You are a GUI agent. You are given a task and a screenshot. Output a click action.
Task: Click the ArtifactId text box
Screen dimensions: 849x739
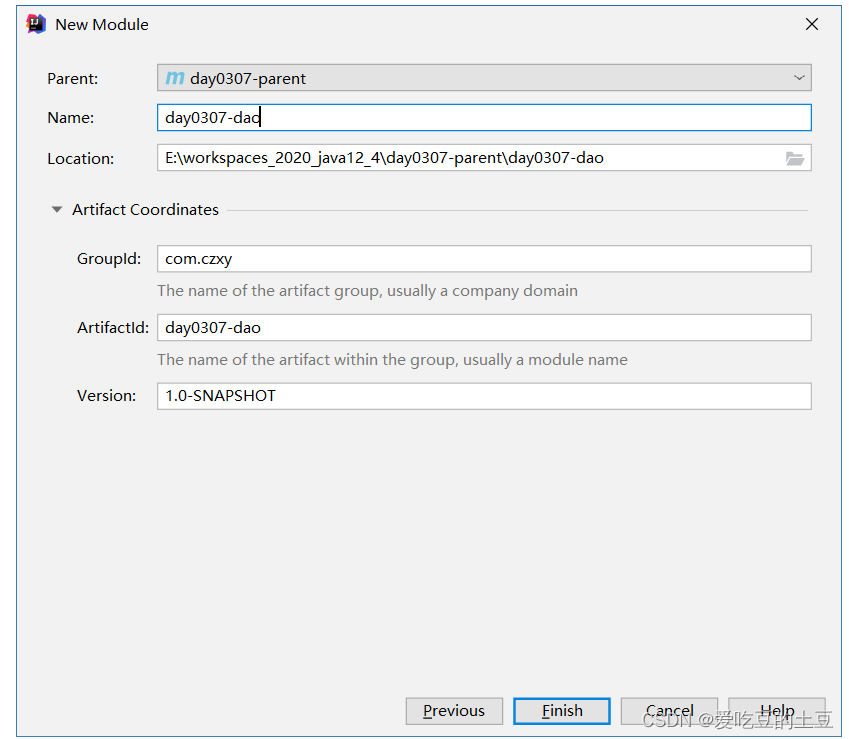pos(484,328)
